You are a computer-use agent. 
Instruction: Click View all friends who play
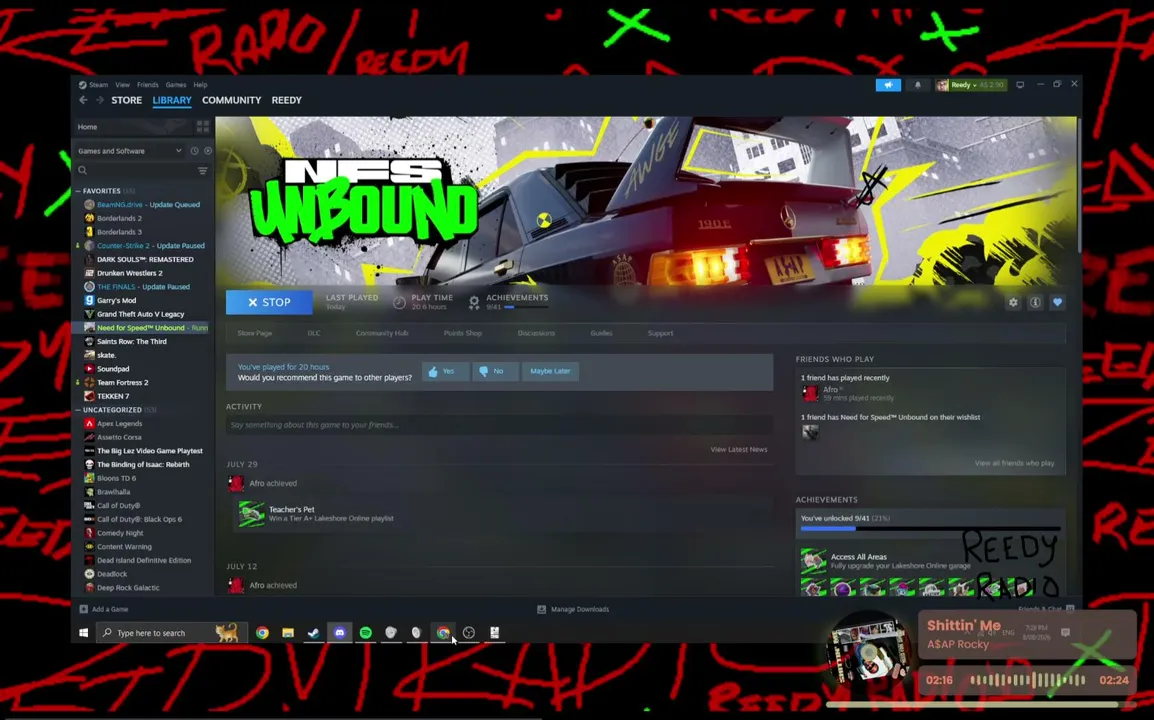click(1014, 463)
